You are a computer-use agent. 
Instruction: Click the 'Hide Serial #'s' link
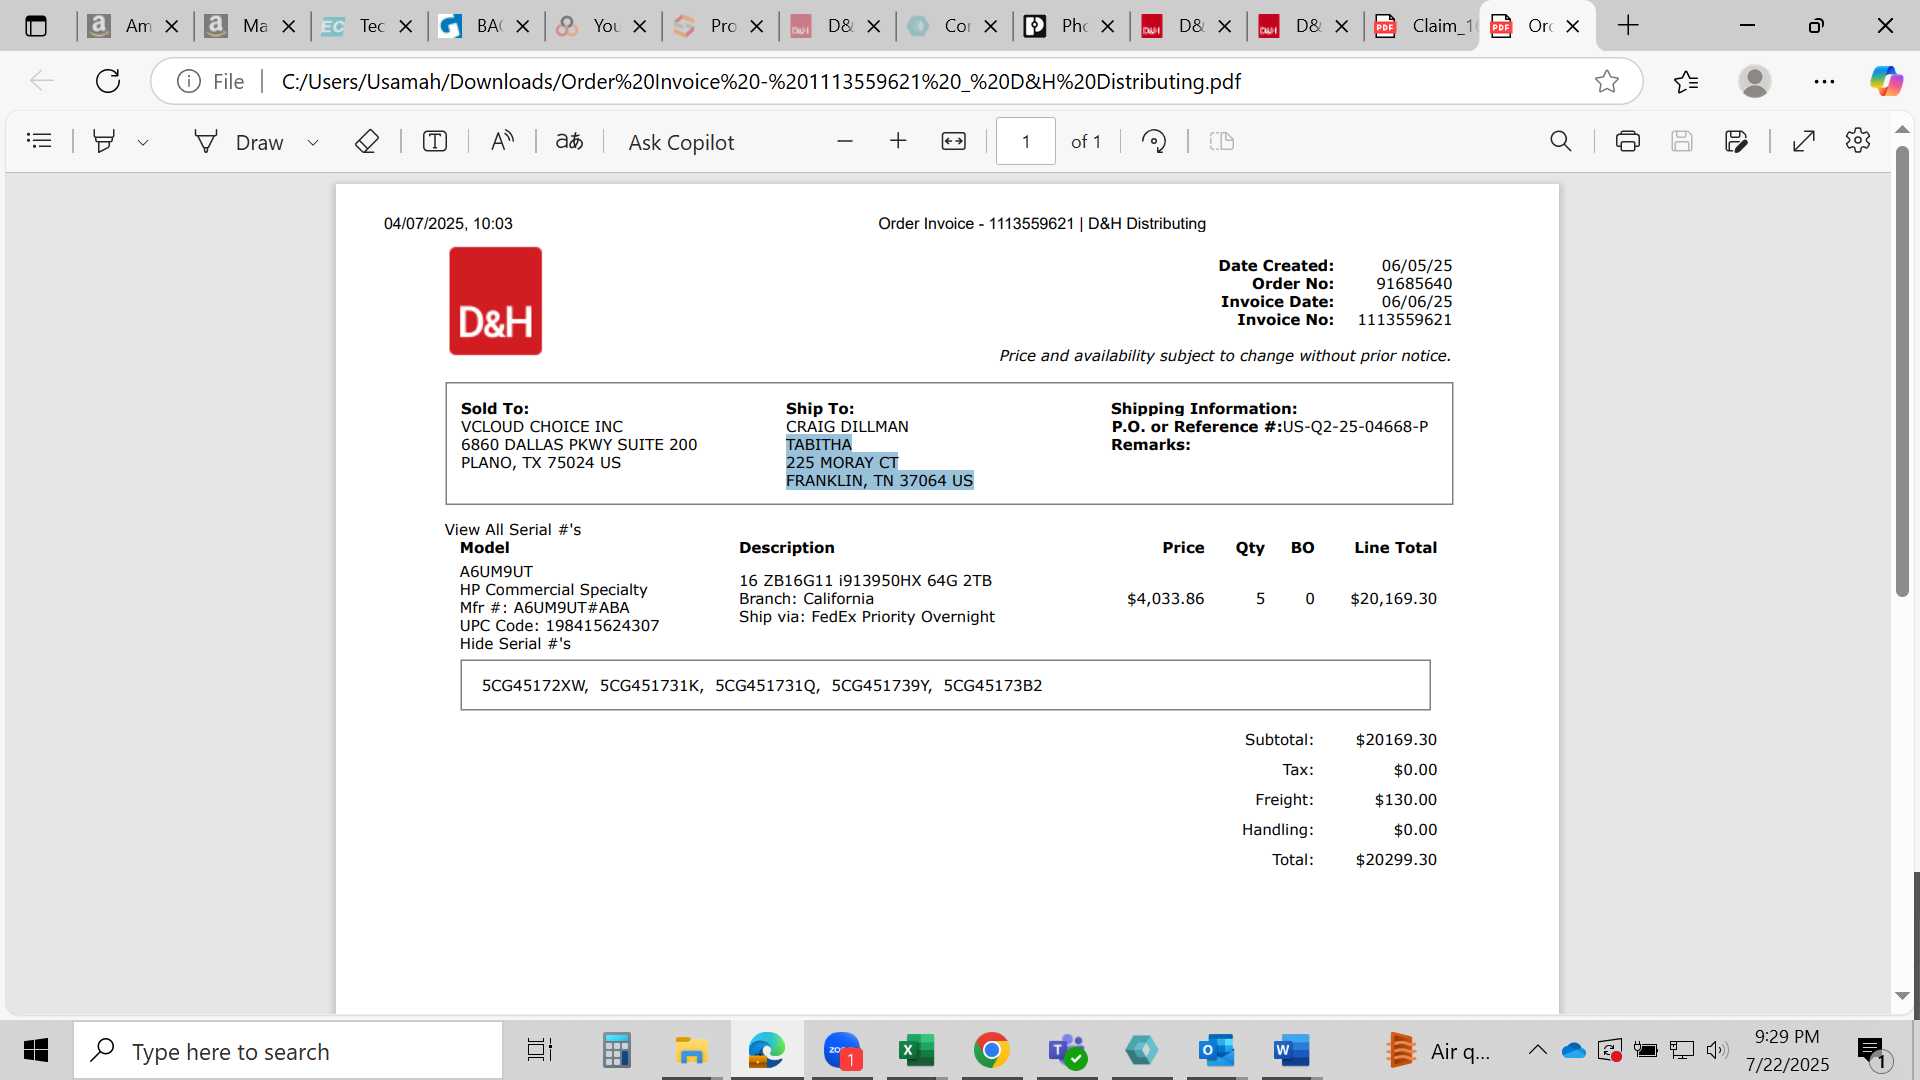pyautogui.click(x=515, y=644)
